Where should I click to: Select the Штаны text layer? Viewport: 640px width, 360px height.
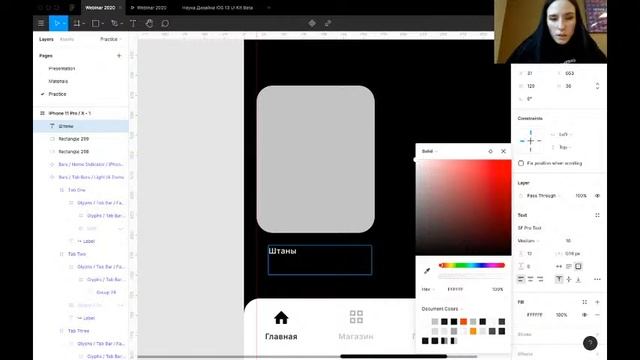pos(81,126)
